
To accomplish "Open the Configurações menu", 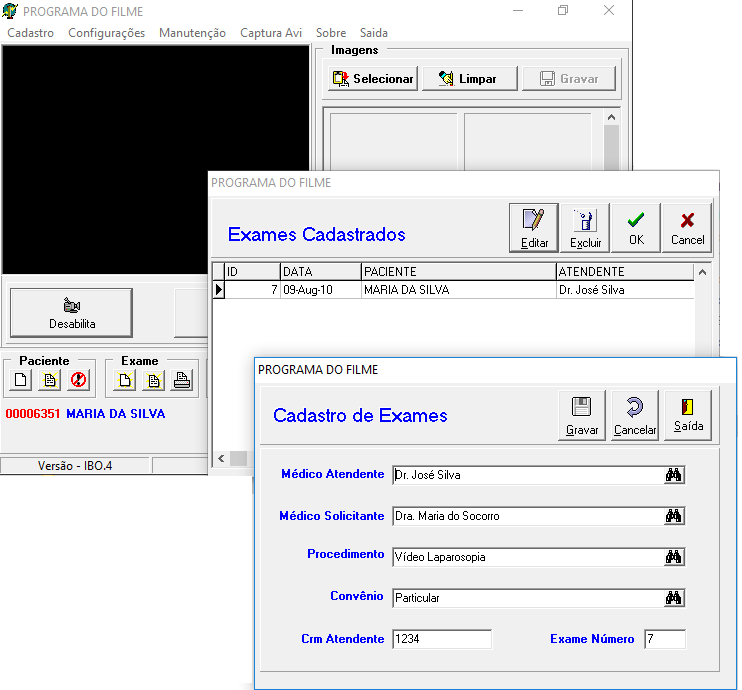I will tap(106, 33).
